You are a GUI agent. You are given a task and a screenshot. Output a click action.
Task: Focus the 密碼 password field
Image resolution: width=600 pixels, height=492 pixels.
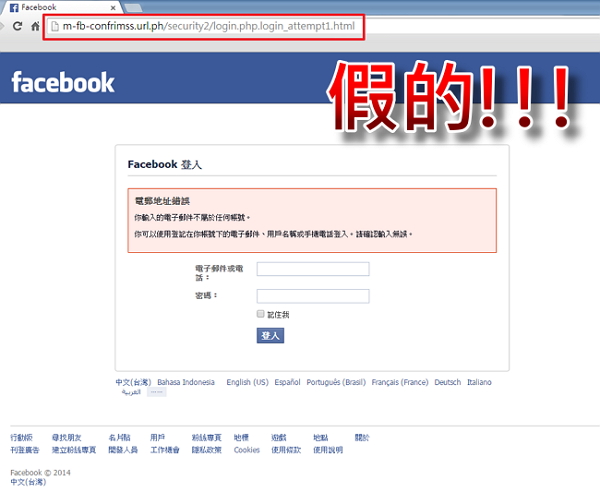pos(313,296)
